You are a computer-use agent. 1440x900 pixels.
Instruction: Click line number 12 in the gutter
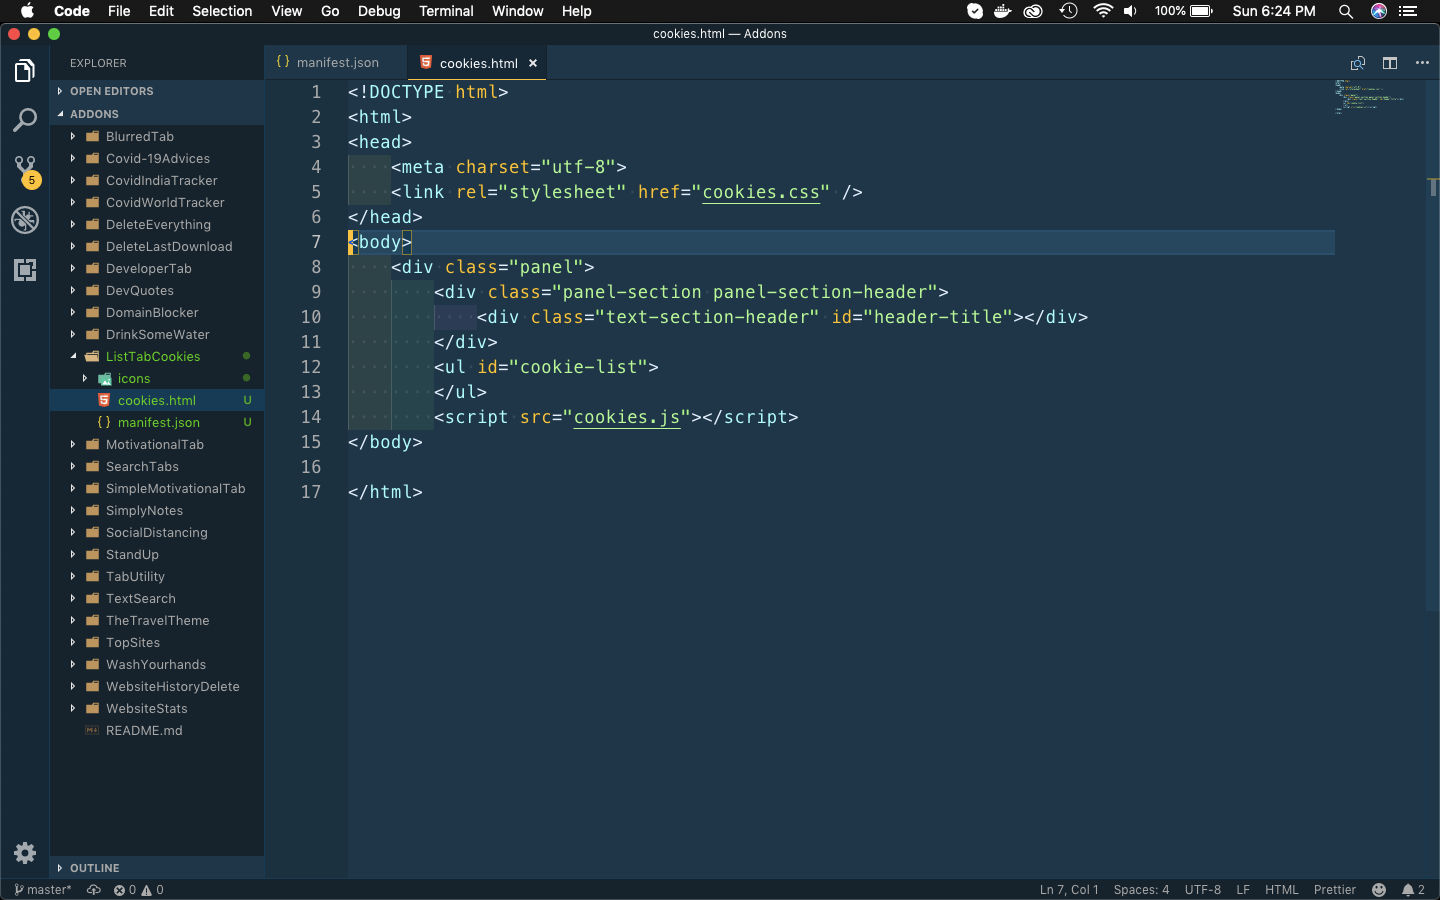click(311, 367)
